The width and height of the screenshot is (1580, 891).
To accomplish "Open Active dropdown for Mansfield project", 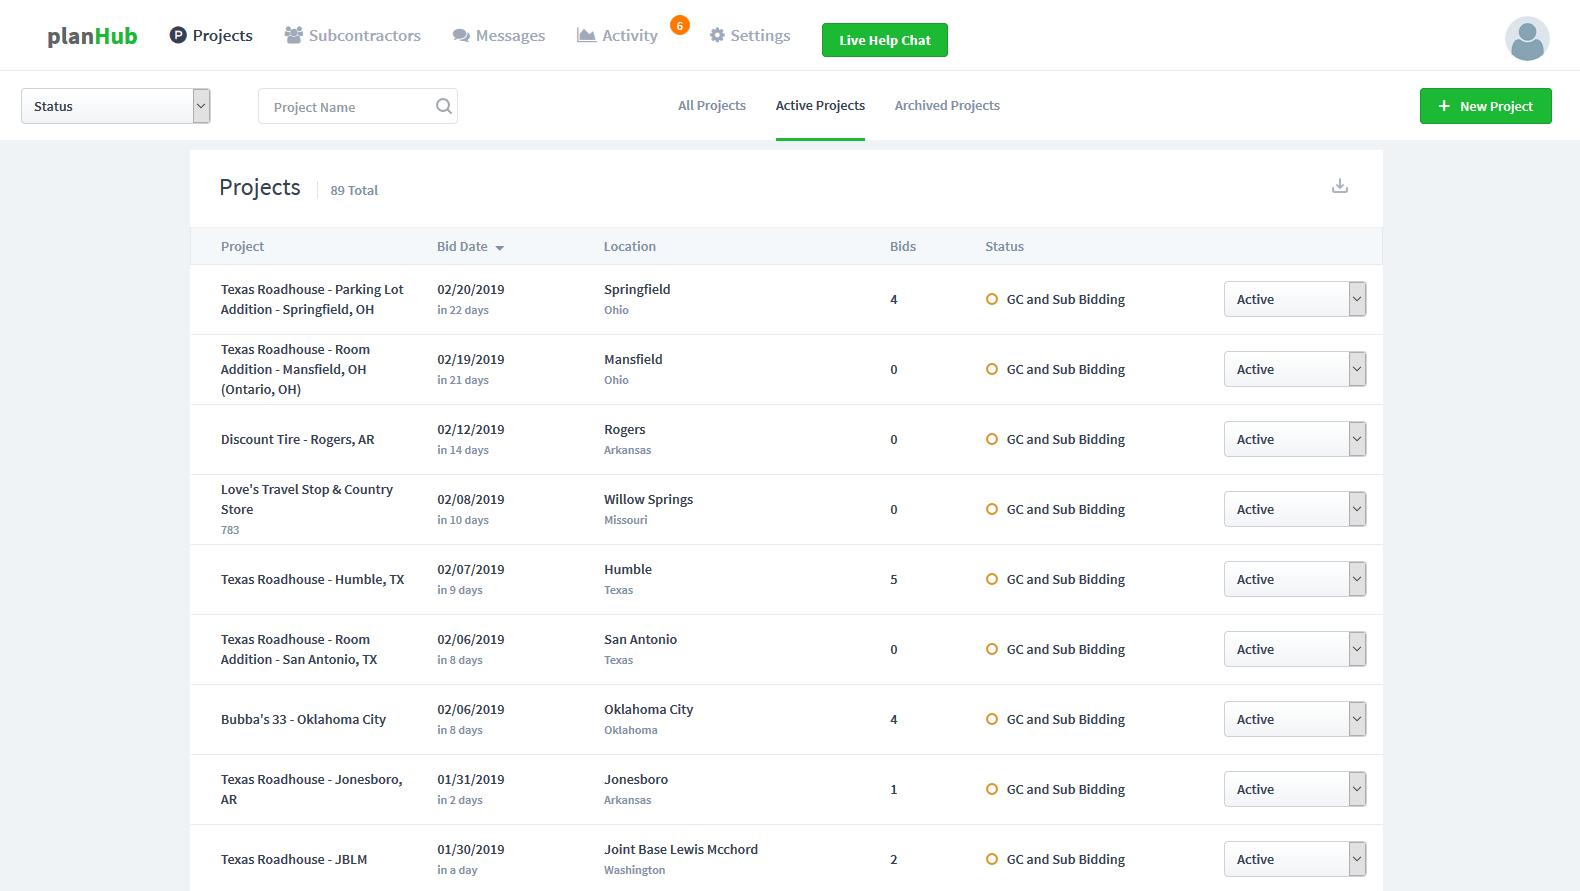I will [x=1295, y=369].
